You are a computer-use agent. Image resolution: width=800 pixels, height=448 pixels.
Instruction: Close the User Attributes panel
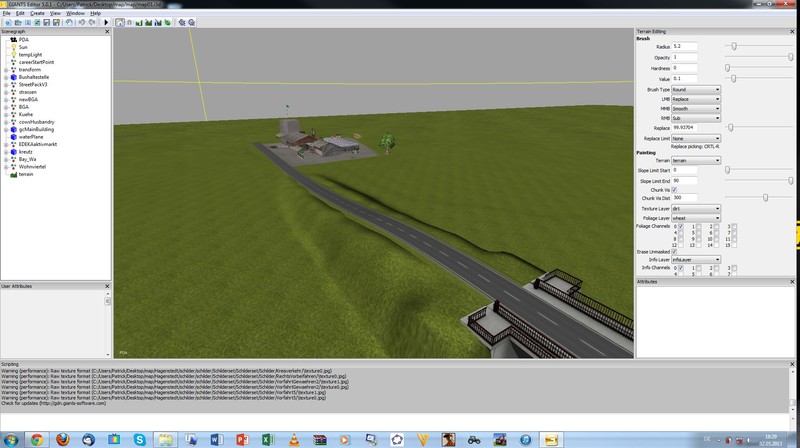coord(107,286)
